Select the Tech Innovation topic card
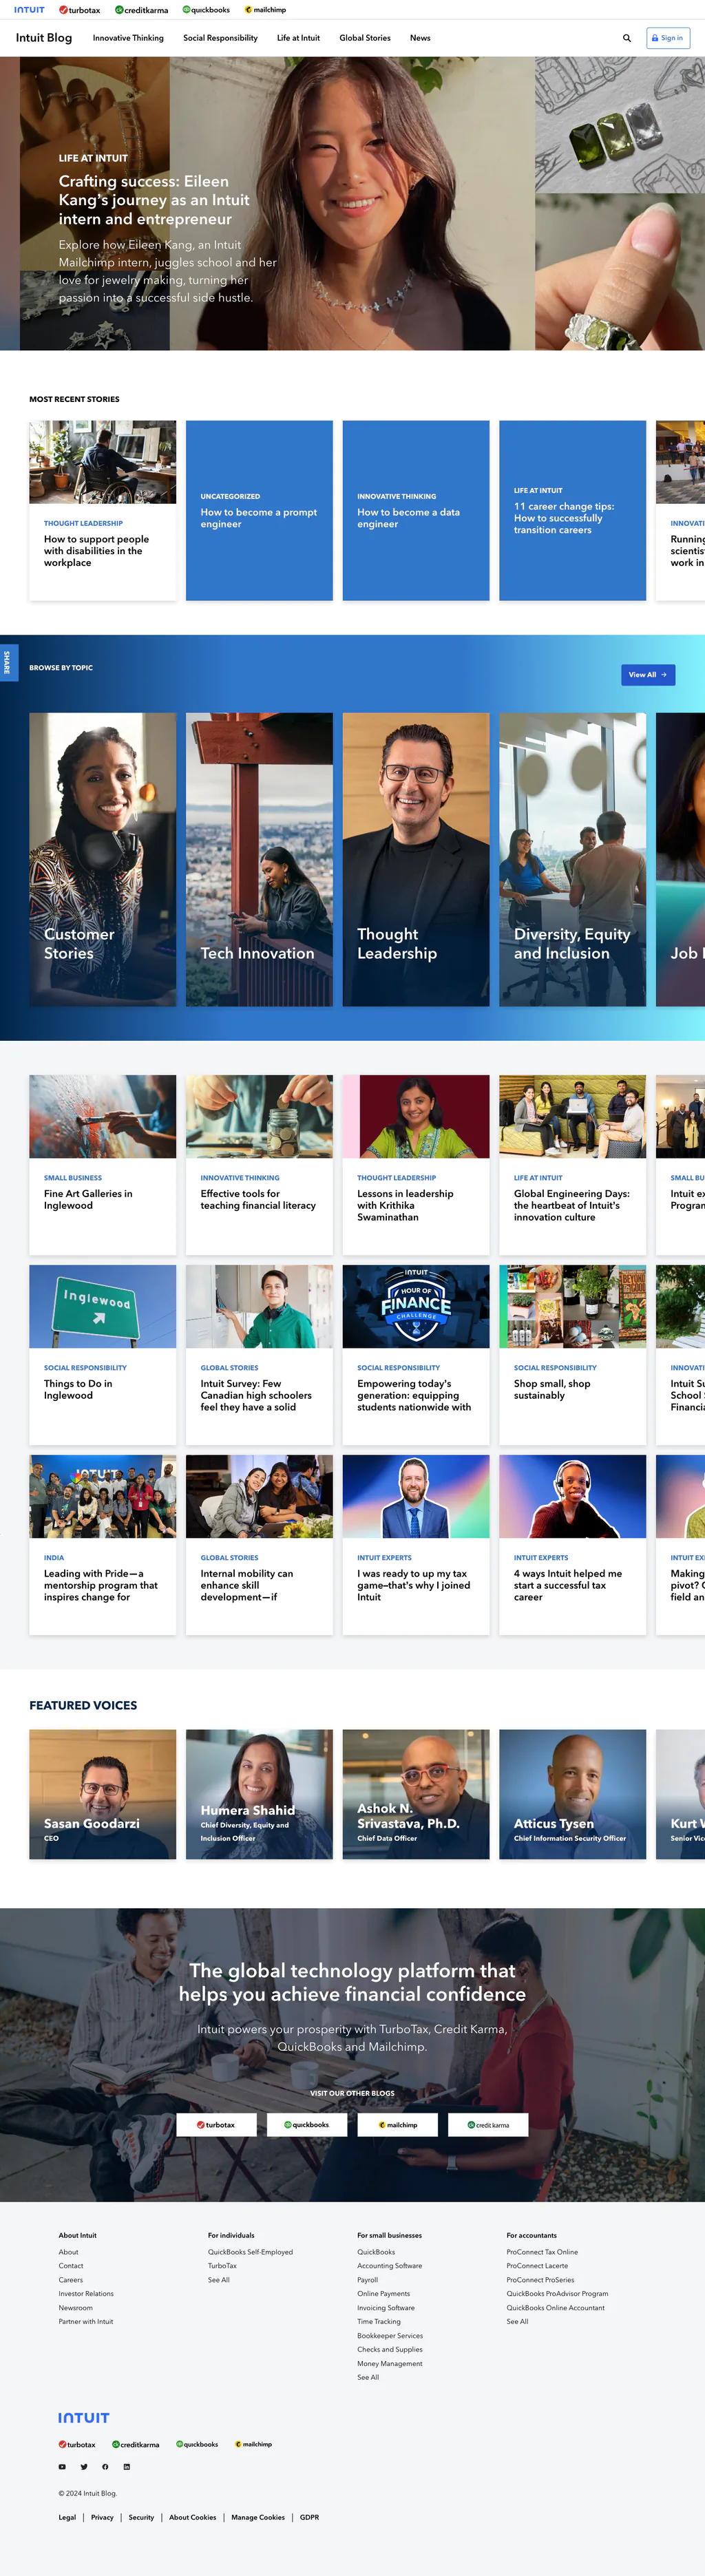 [259, 859]
